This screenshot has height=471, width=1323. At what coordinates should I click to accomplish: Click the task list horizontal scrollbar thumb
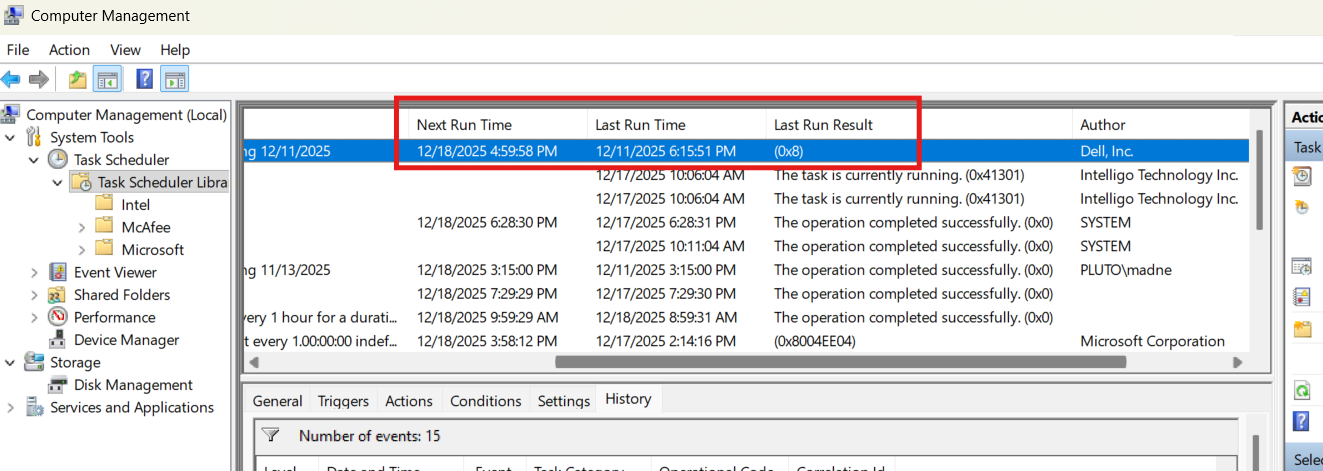pyautogui.click(x=840, y=362)
